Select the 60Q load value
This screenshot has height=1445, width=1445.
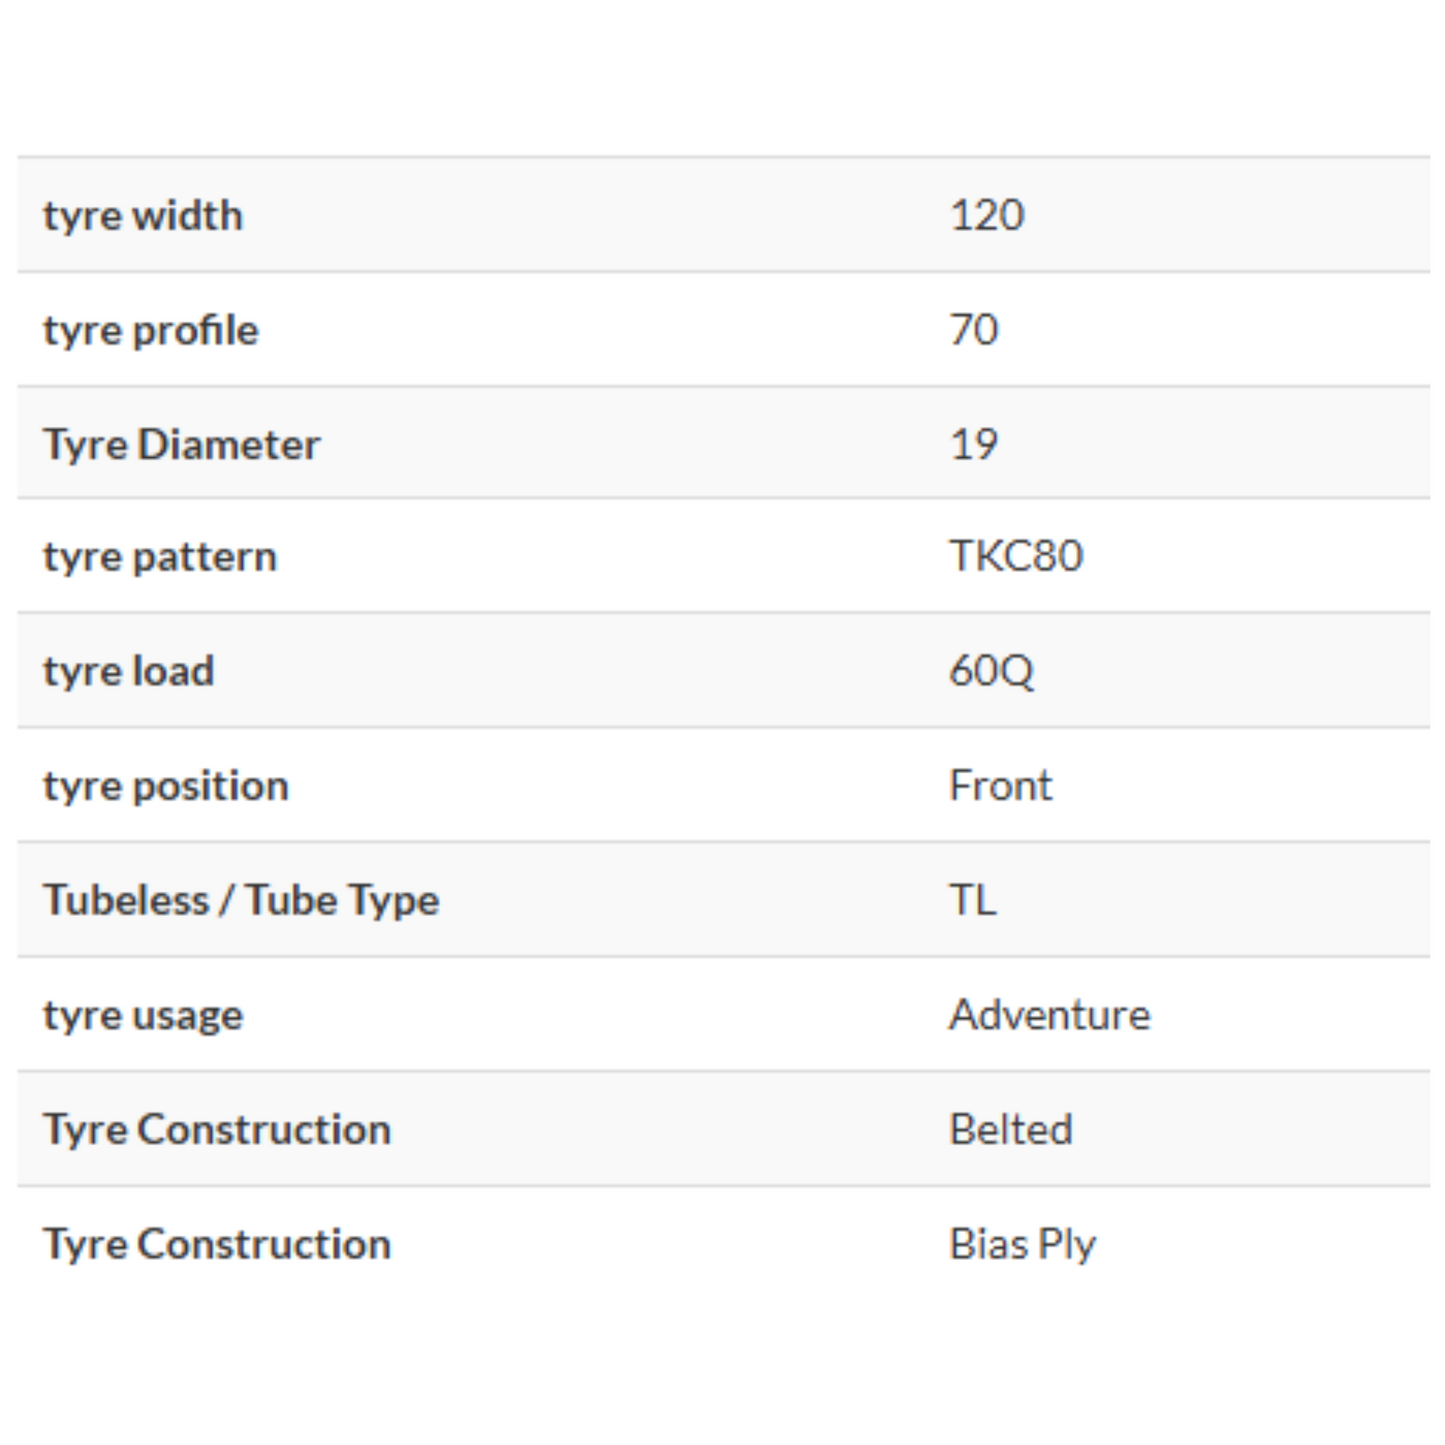[x=990, y=672]
